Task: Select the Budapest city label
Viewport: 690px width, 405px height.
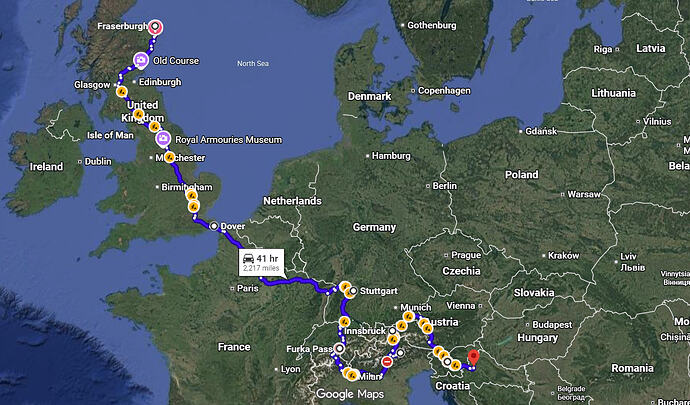Action: click(552, 325)
